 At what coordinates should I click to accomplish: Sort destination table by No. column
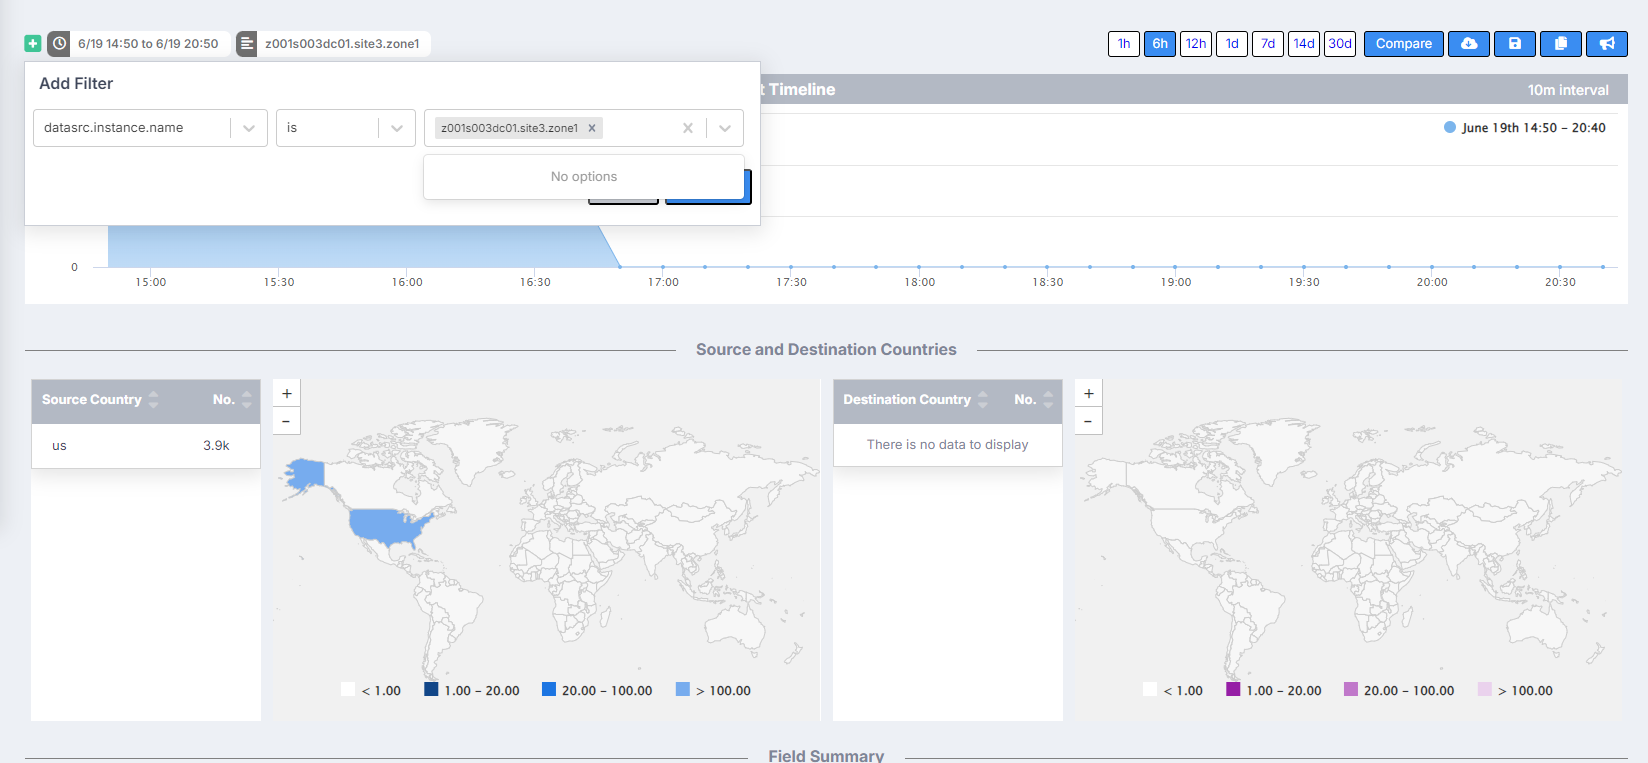pyautogui.click(x=1034, y=400)
